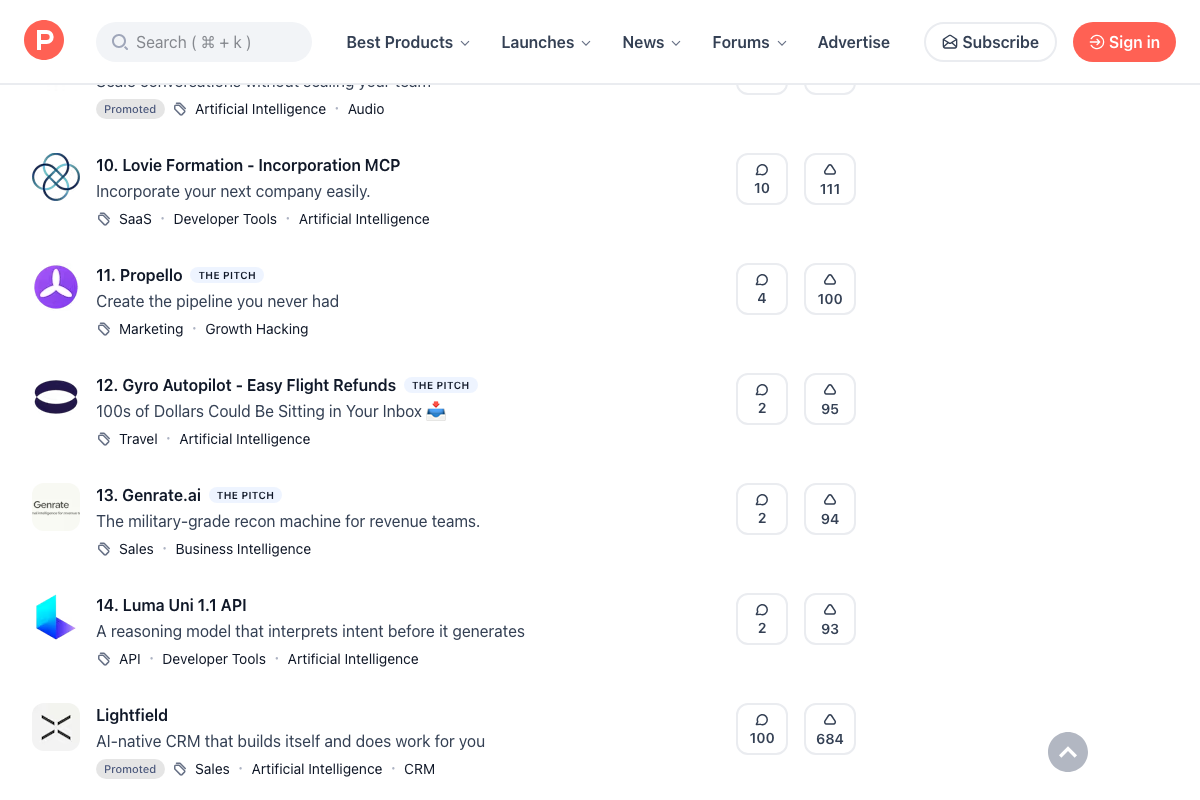Open 10. Lovie Formation - Incorporation MCP
This screenshot has height=800, width=1200.
pyautogui.click(x=248, y=165)
